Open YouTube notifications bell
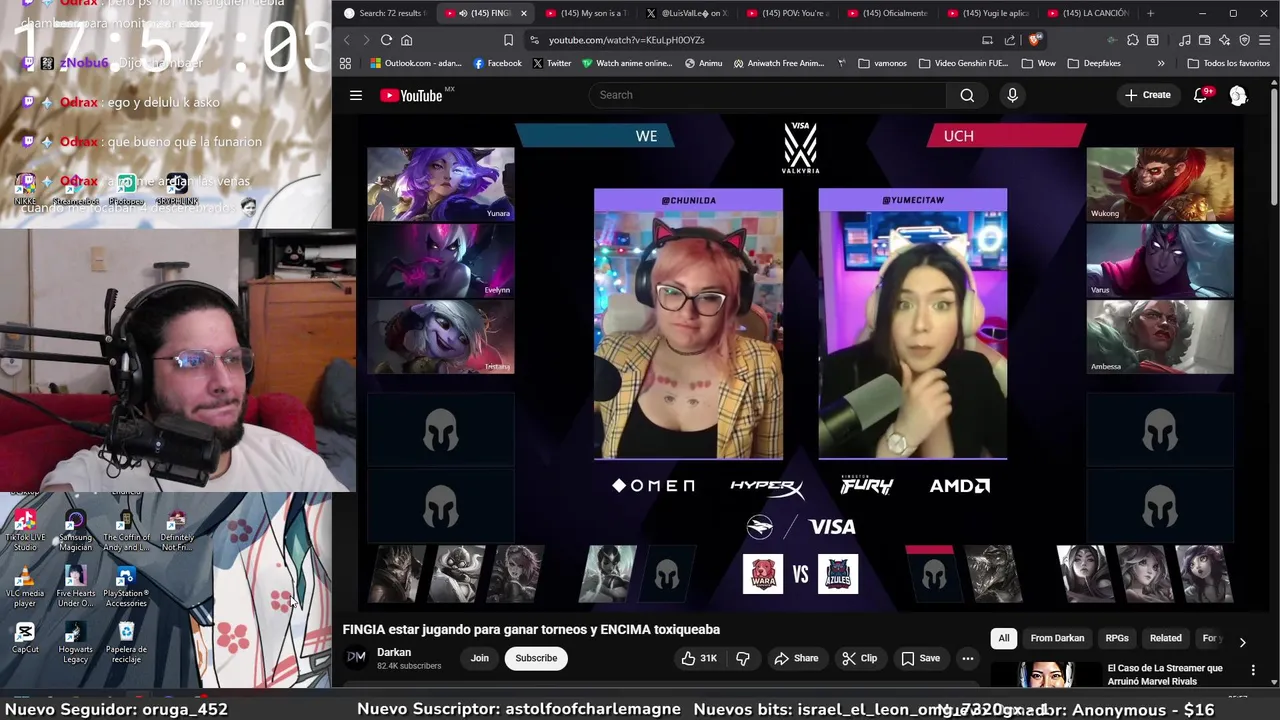The width and height of the screenshot is (1280, 720). pos(1201,95)
